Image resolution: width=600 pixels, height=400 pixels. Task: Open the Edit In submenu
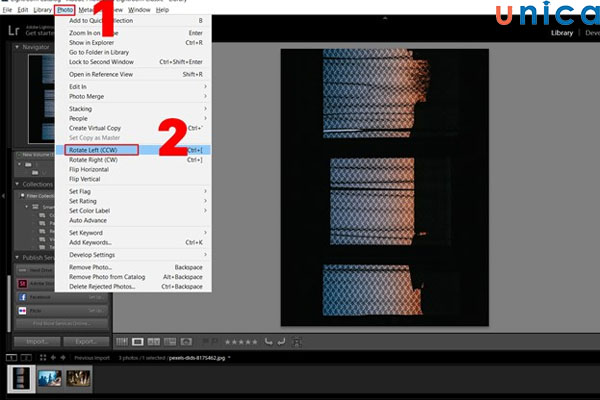pyautogui.click(x=133, y=87)
